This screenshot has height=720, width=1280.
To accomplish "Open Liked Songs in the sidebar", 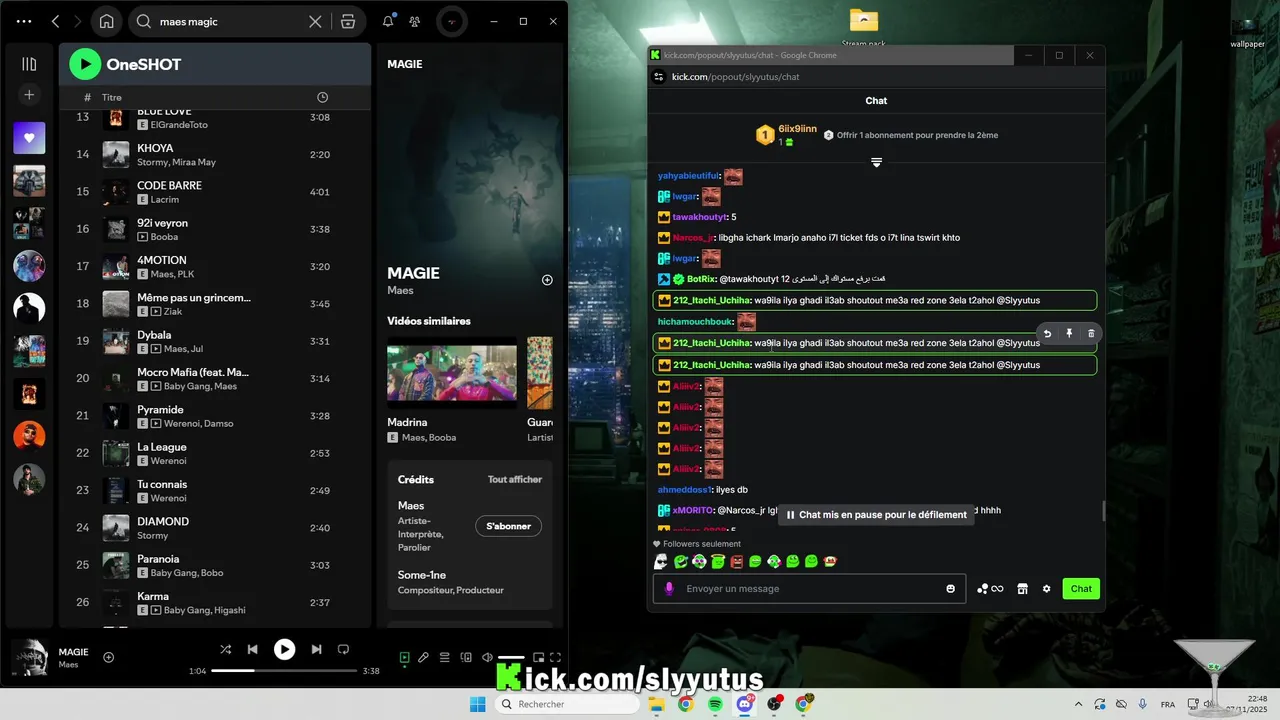I will [29, 138].
